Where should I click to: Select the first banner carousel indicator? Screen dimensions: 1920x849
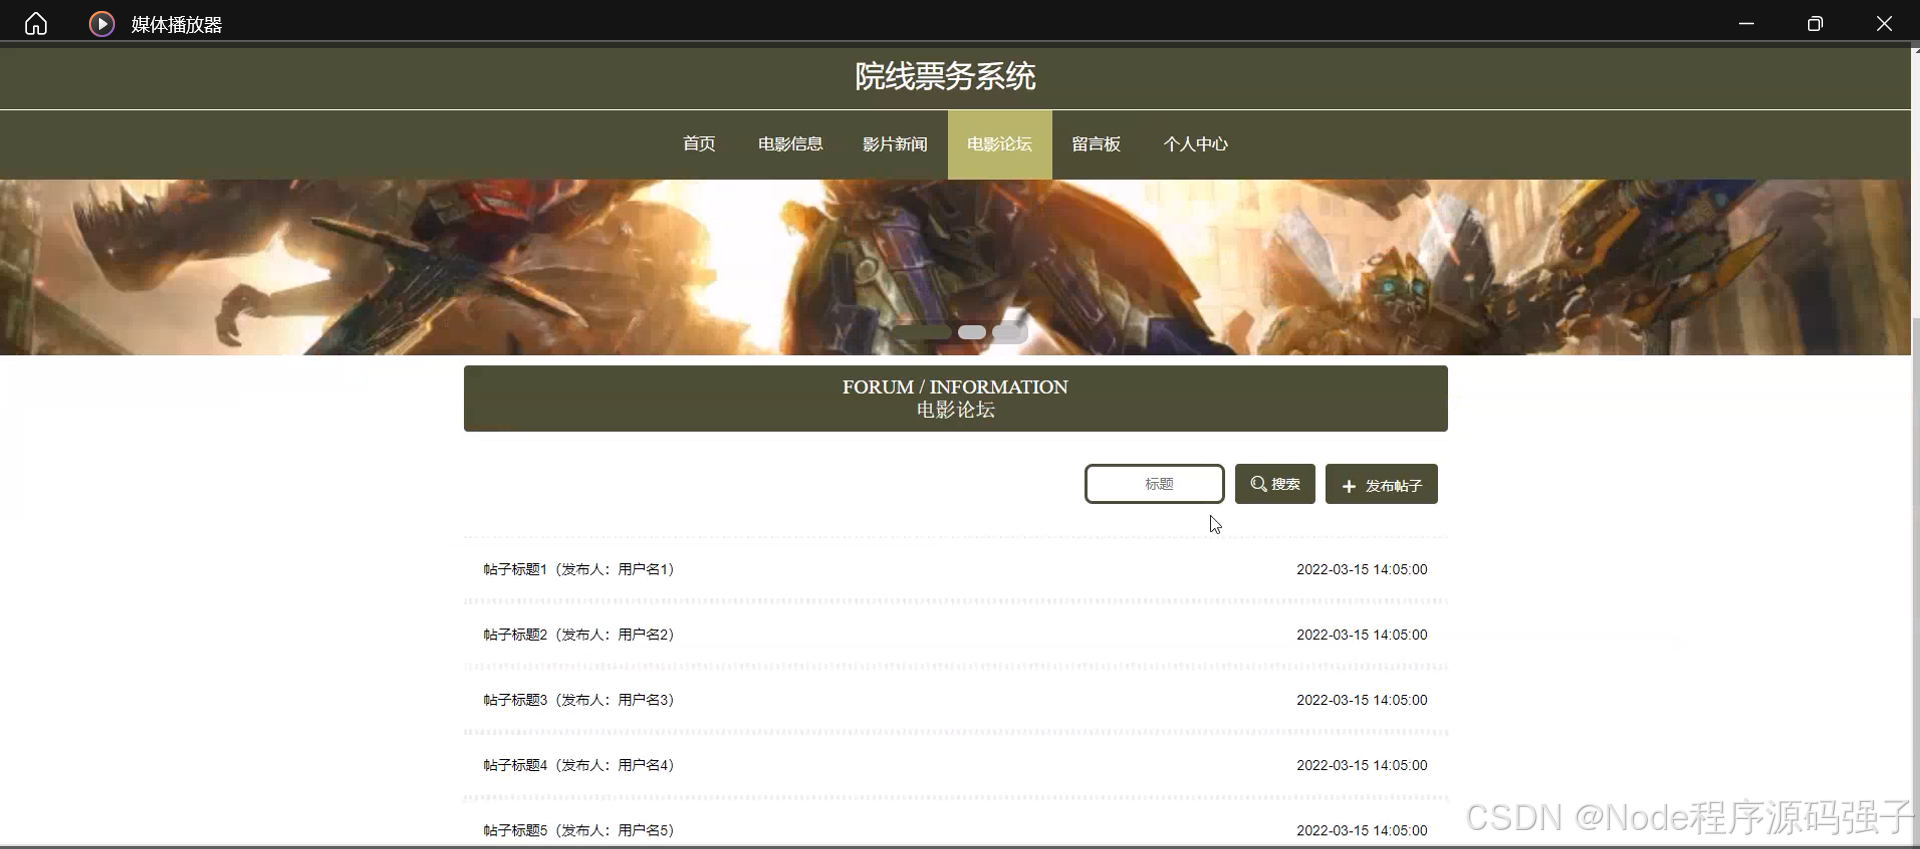[922, 332]
